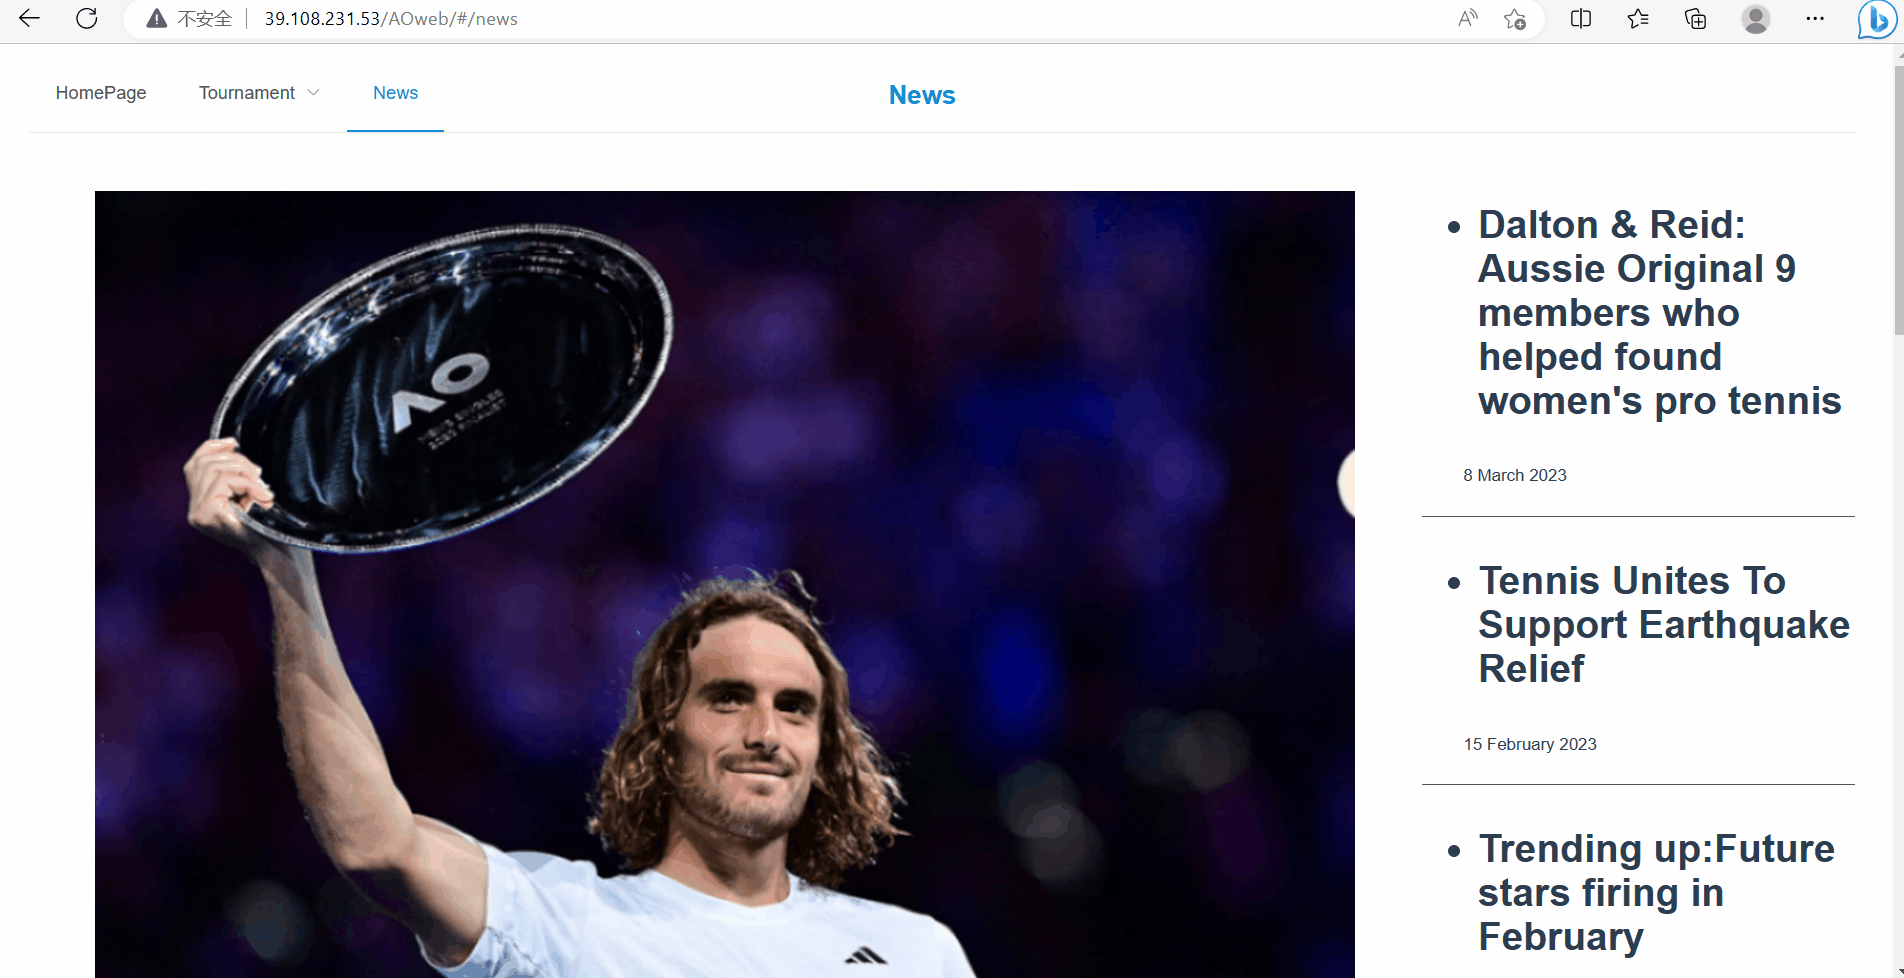Open the browser profile avatar
The width and height of the screenshot is (1904, 978).
pyautogui.click(x=1756, y=18)
